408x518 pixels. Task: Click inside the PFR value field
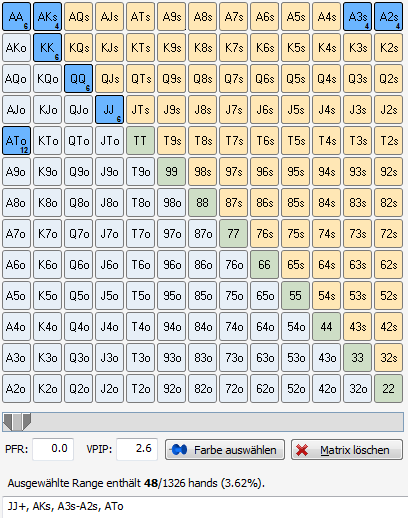[53, 449]
